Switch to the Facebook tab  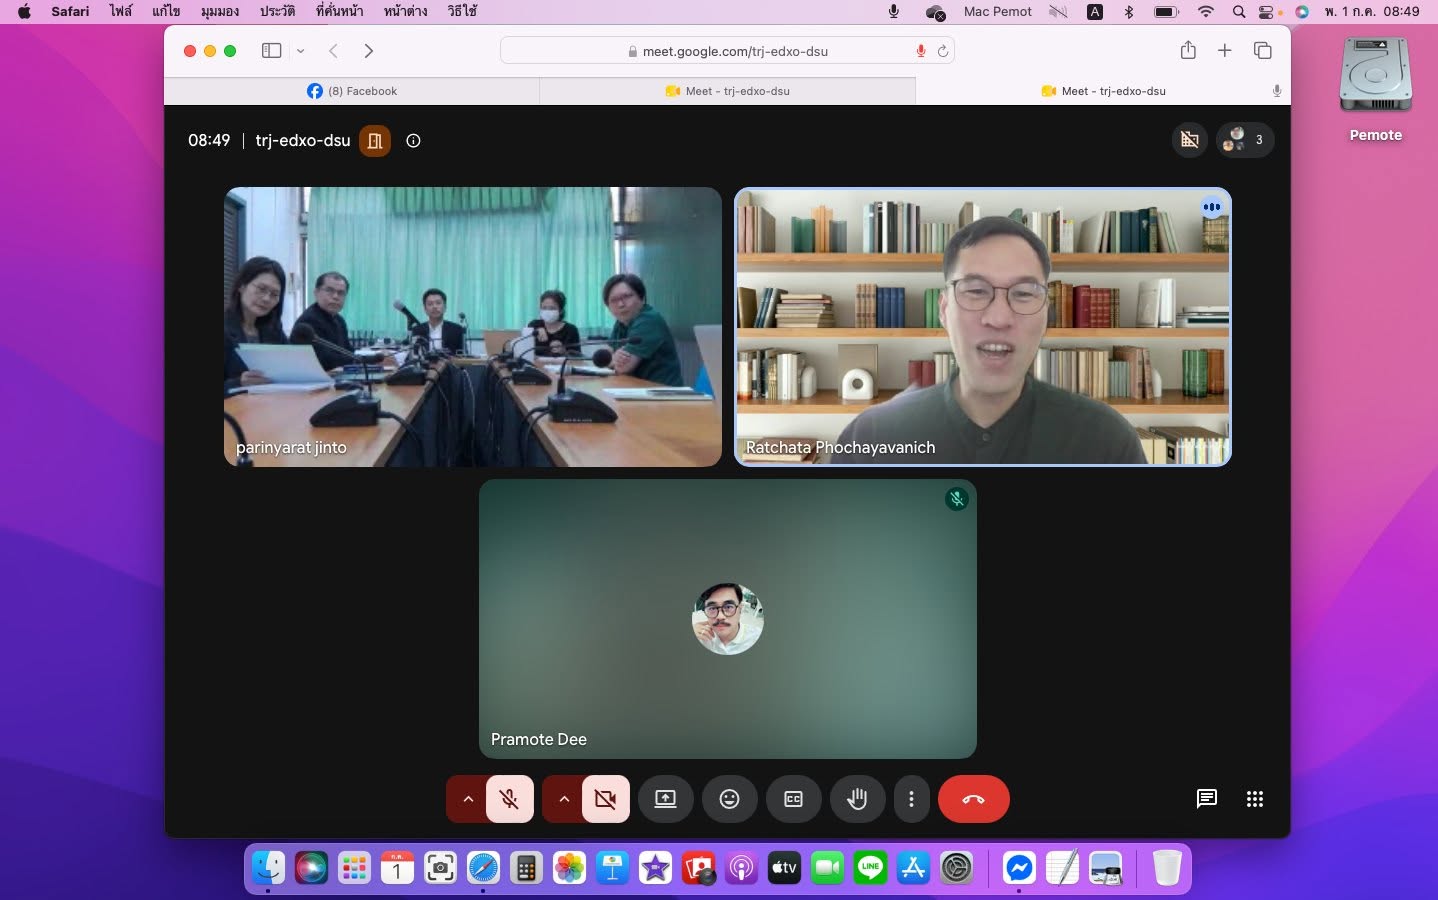(x=352, y=91)
